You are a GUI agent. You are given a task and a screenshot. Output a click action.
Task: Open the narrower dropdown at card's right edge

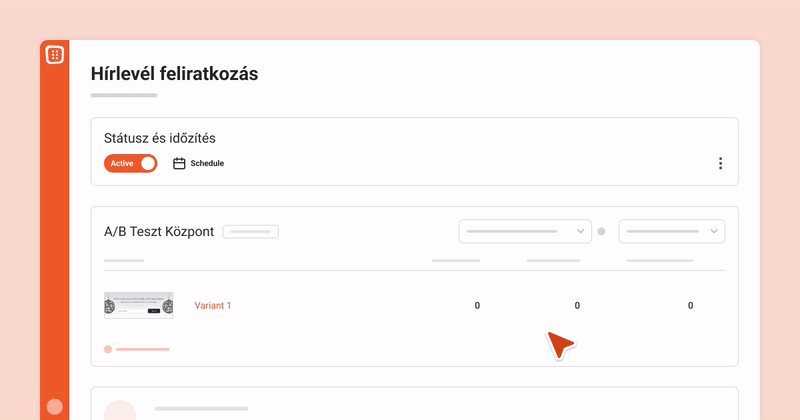click(x=672, y=231)
